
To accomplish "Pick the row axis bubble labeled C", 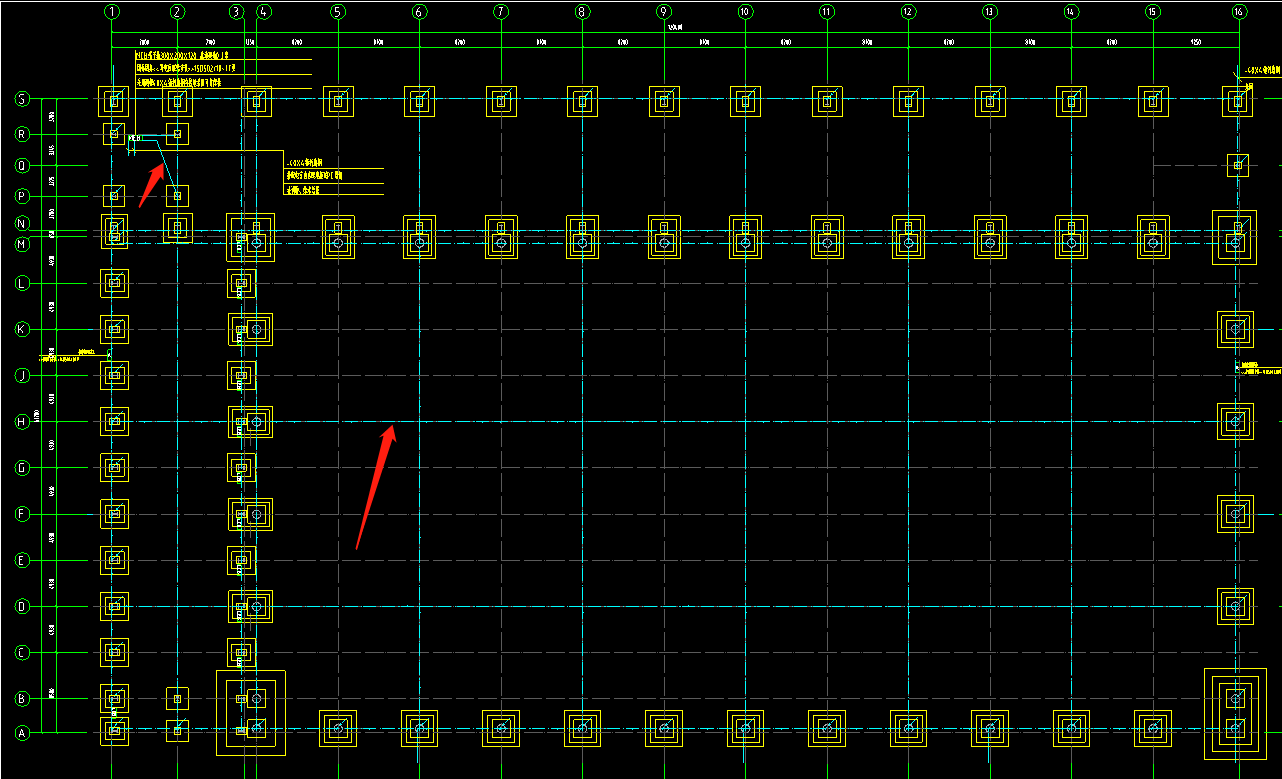I will [x=21, y=653].
